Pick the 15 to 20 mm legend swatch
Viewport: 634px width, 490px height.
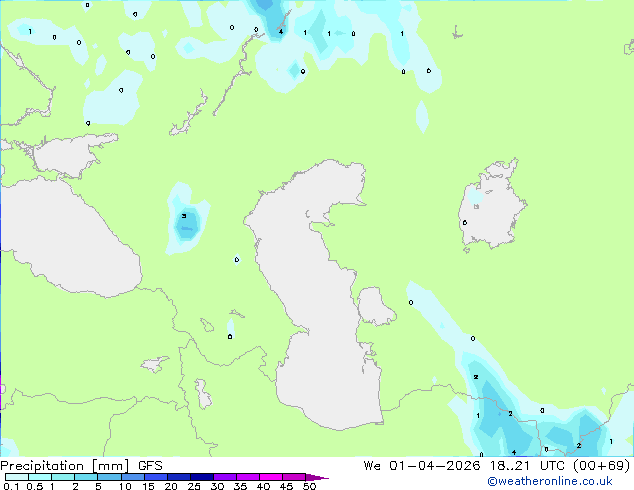(x=156, y=477)
